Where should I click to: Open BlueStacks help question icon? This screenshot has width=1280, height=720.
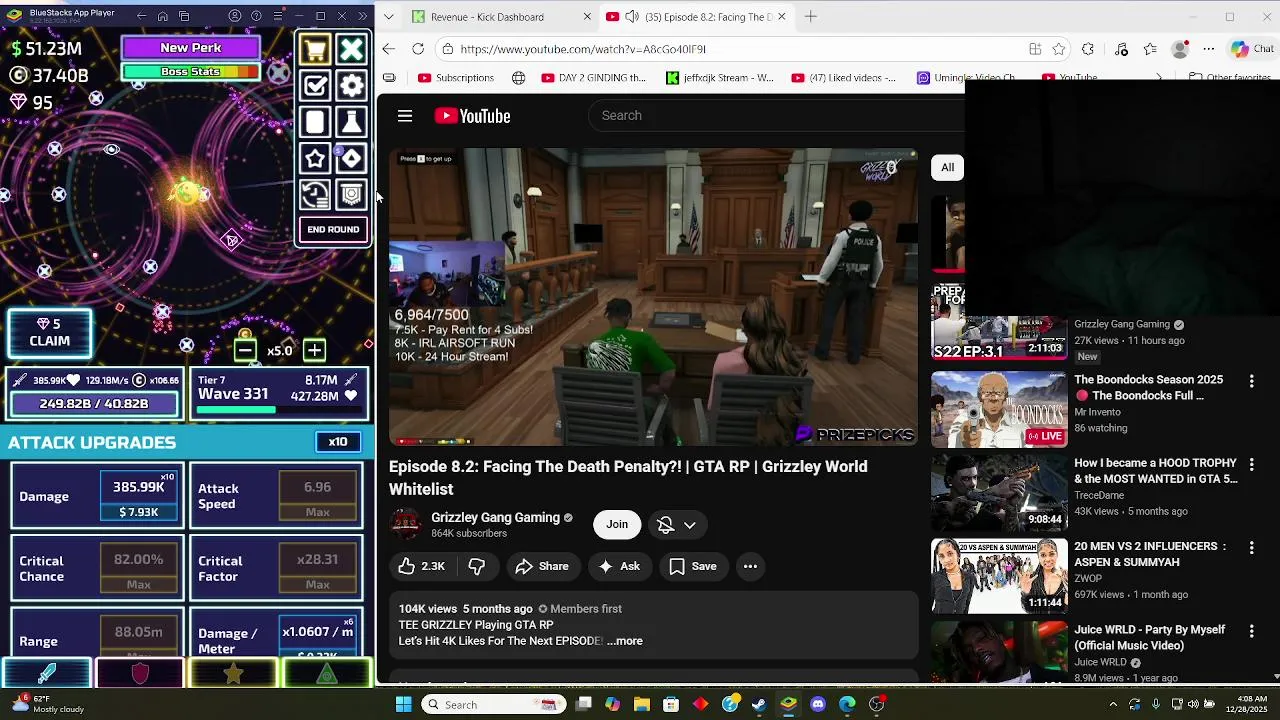click(x=256, y=16)
